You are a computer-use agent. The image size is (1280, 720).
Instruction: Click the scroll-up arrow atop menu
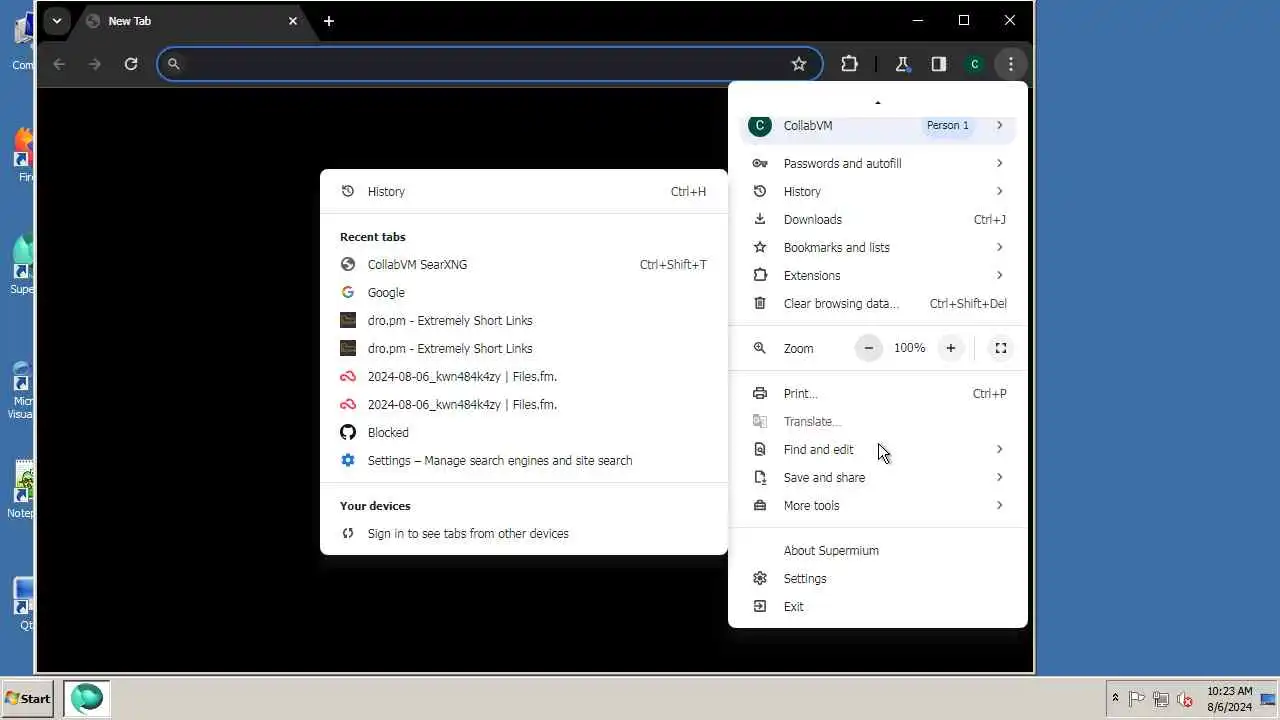[x=878, y=102]
